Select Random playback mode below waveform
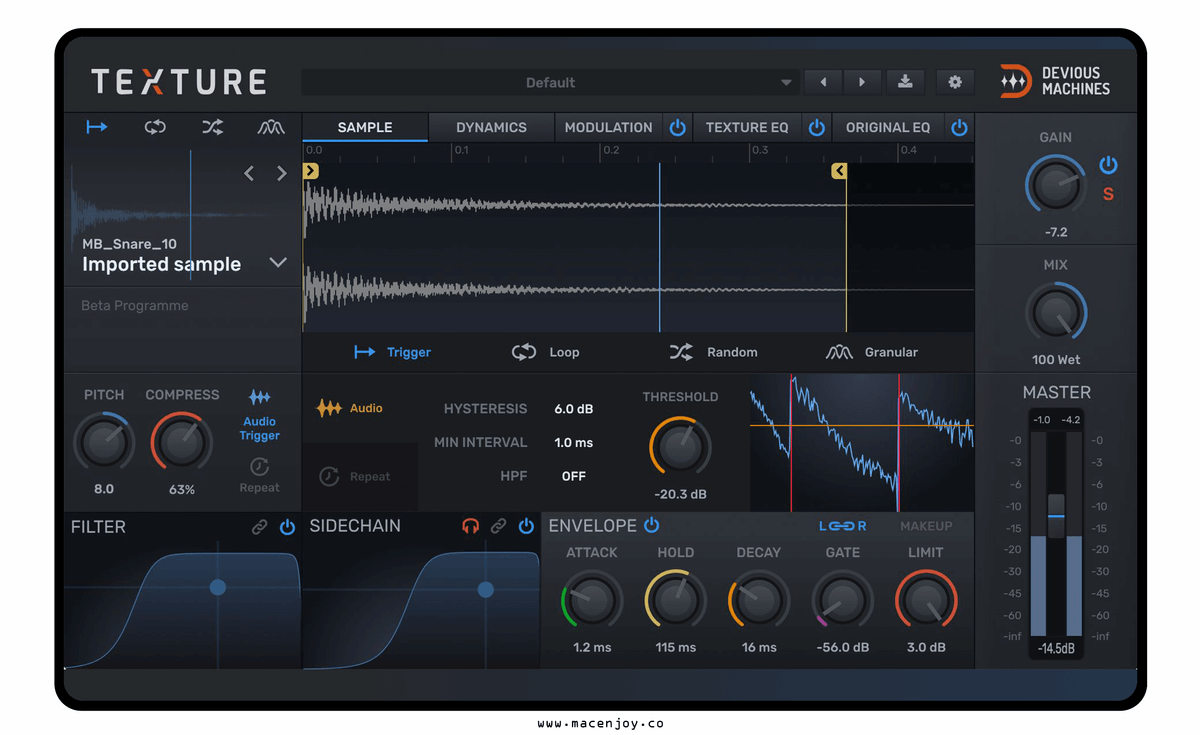1200x735 pixels. [x=714, y=352]
